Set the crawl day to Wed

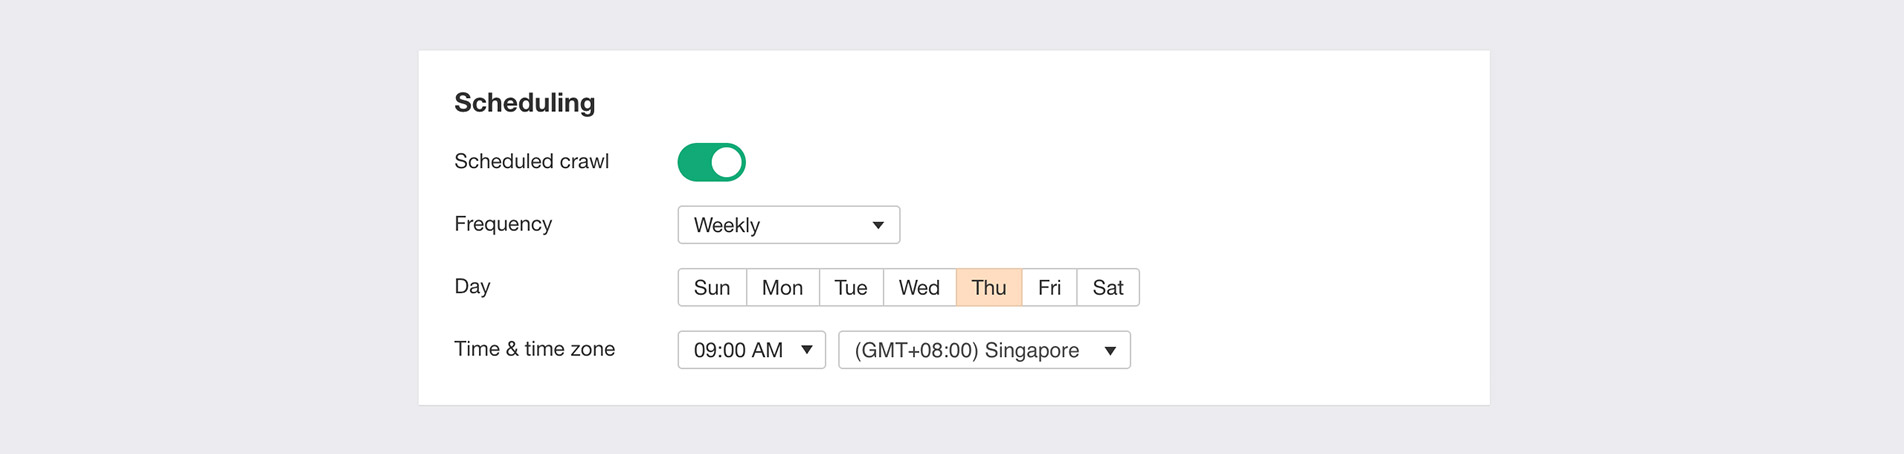[x=918, y=288]
